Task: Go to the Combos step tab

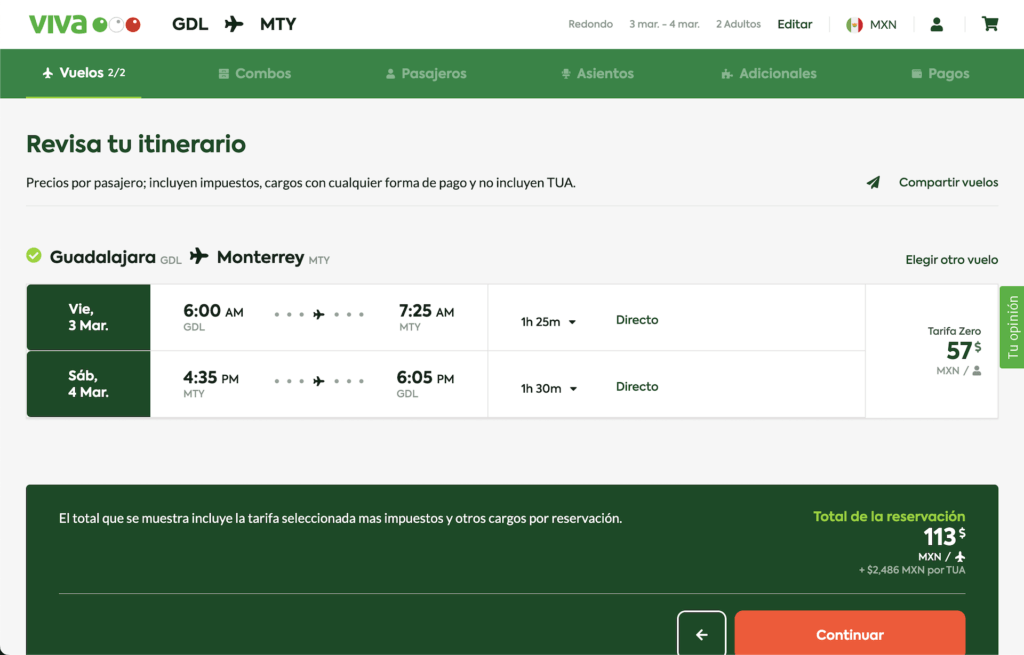Action: coord(255,74)
